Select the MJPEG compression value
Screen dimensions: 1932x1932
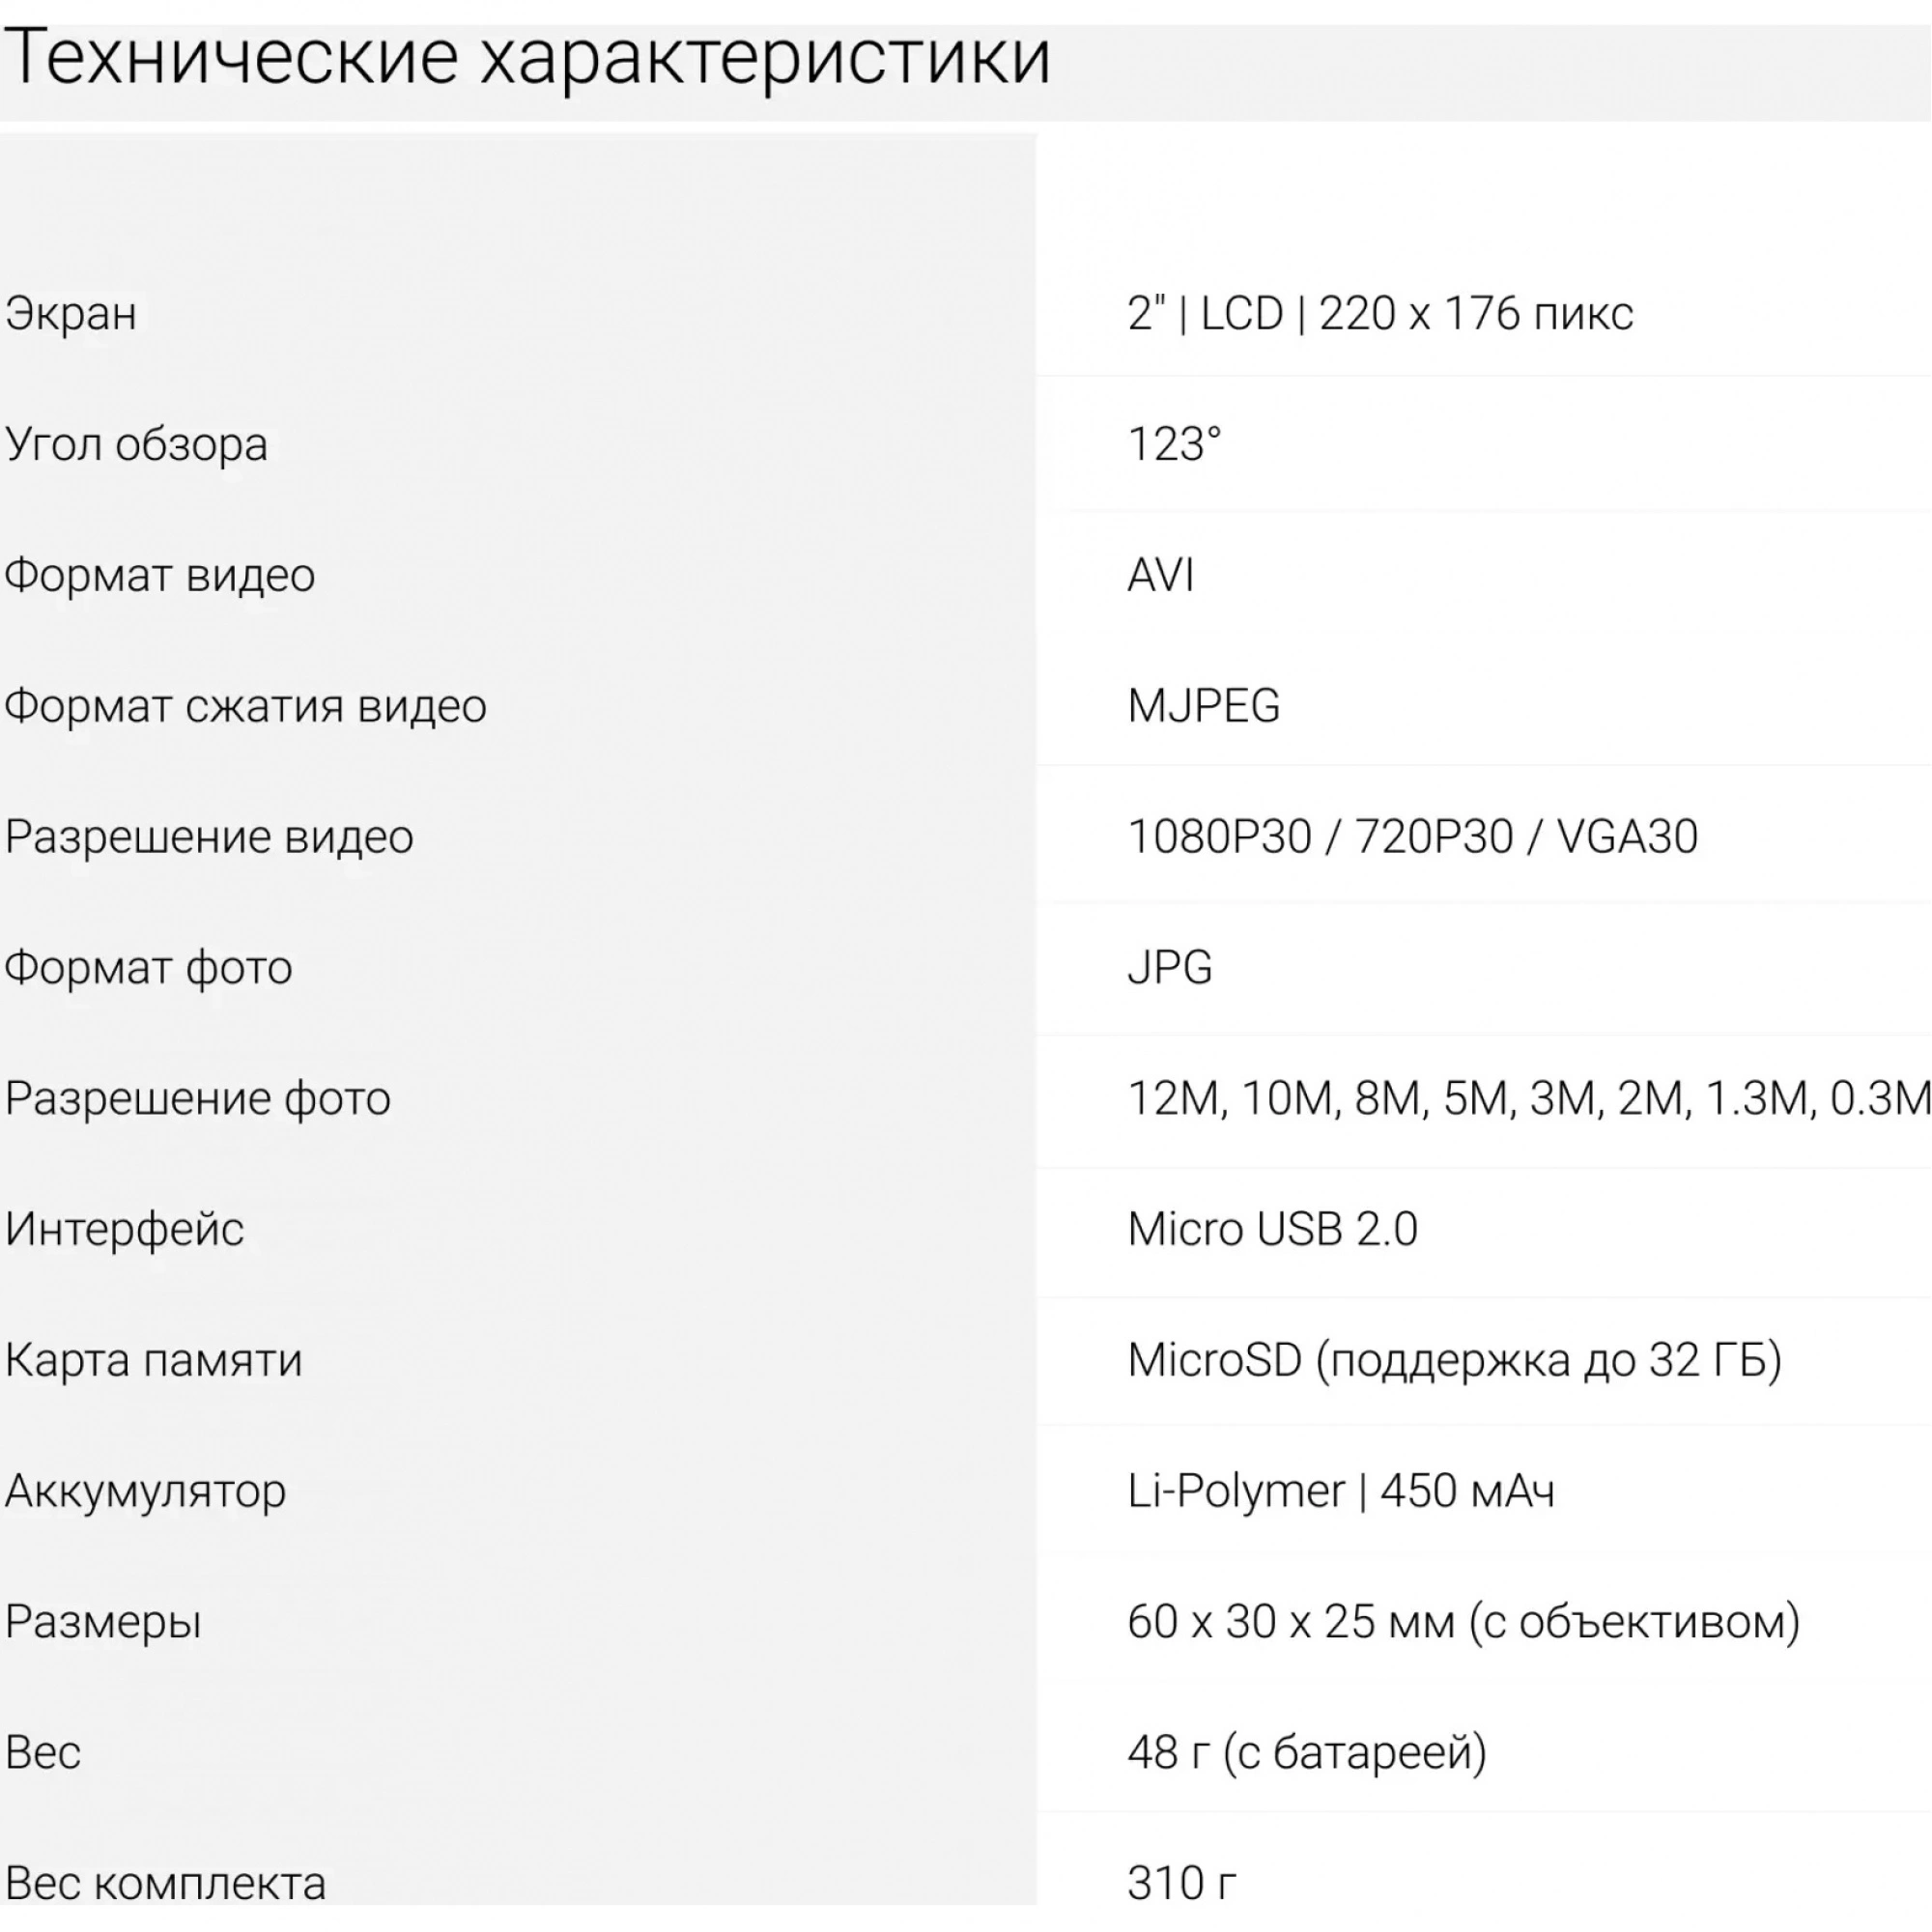[x=1203, y=707]
